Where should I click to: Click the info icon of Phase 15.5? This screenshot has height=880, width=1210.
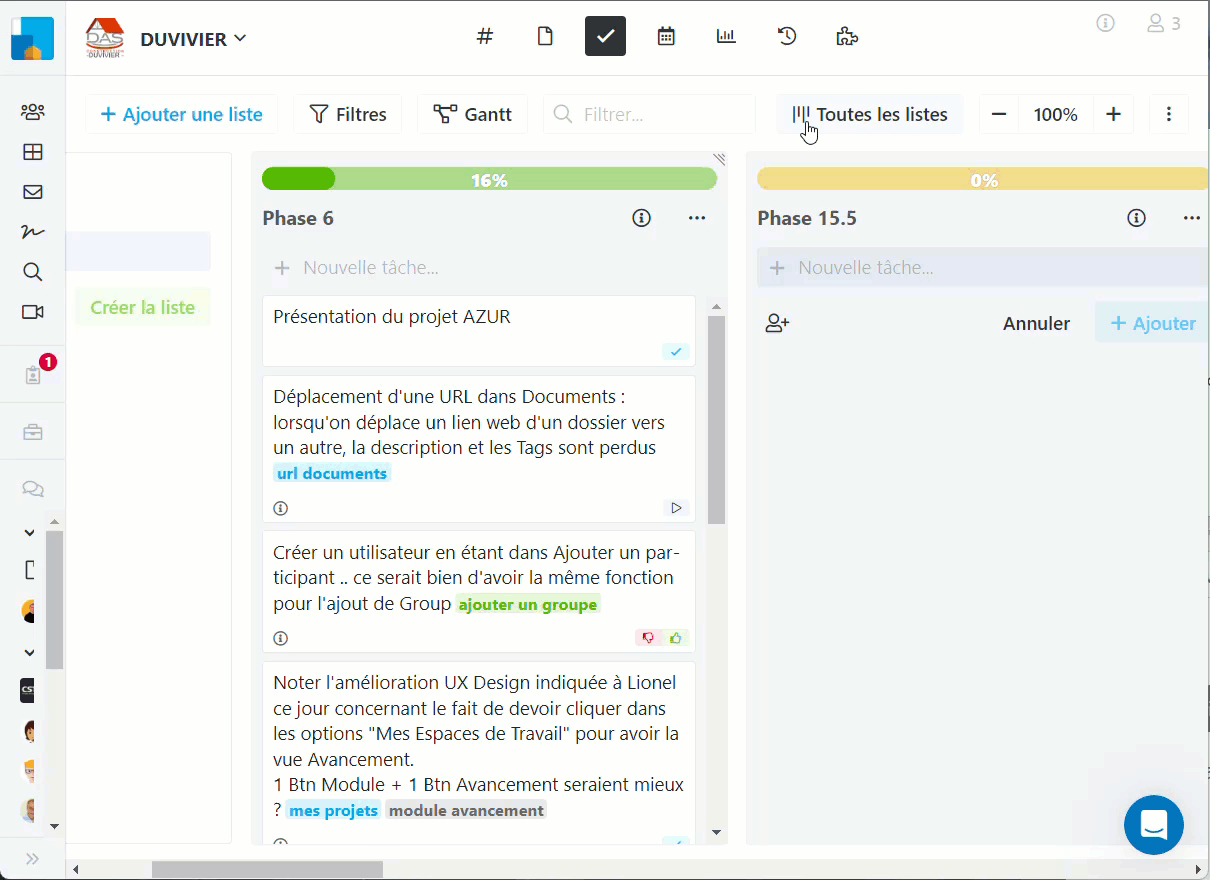coord(1136,218)
